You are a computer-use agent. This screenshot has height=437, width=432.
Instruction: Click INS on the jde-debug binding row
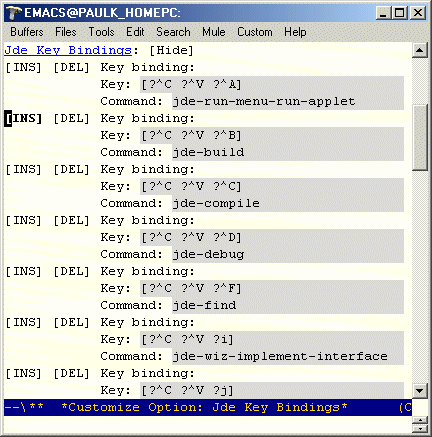click(23, 221)
